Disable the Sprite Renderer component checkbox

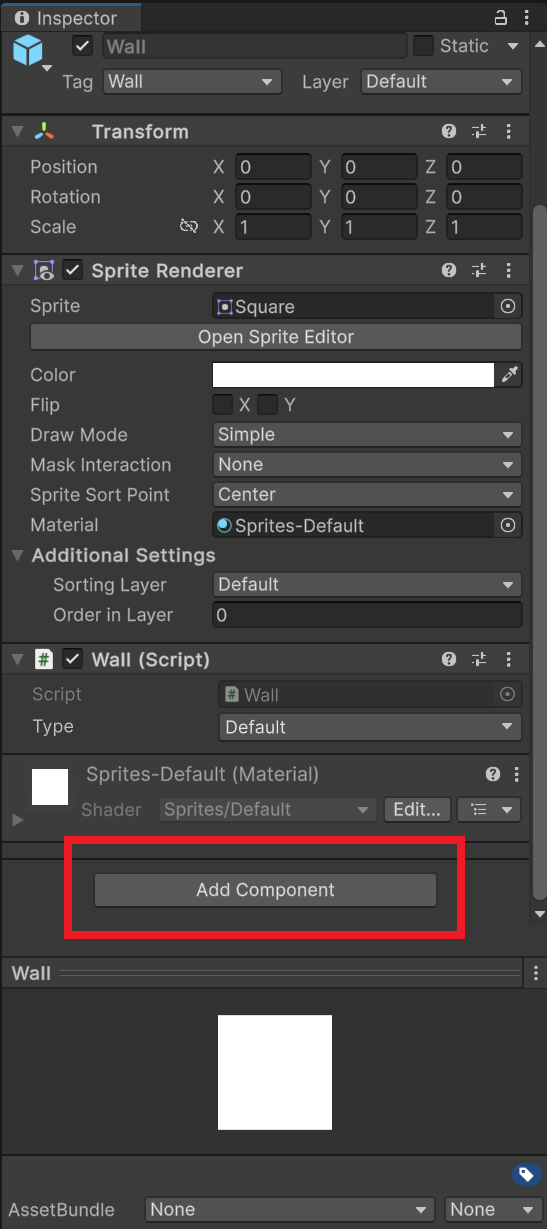73,270
